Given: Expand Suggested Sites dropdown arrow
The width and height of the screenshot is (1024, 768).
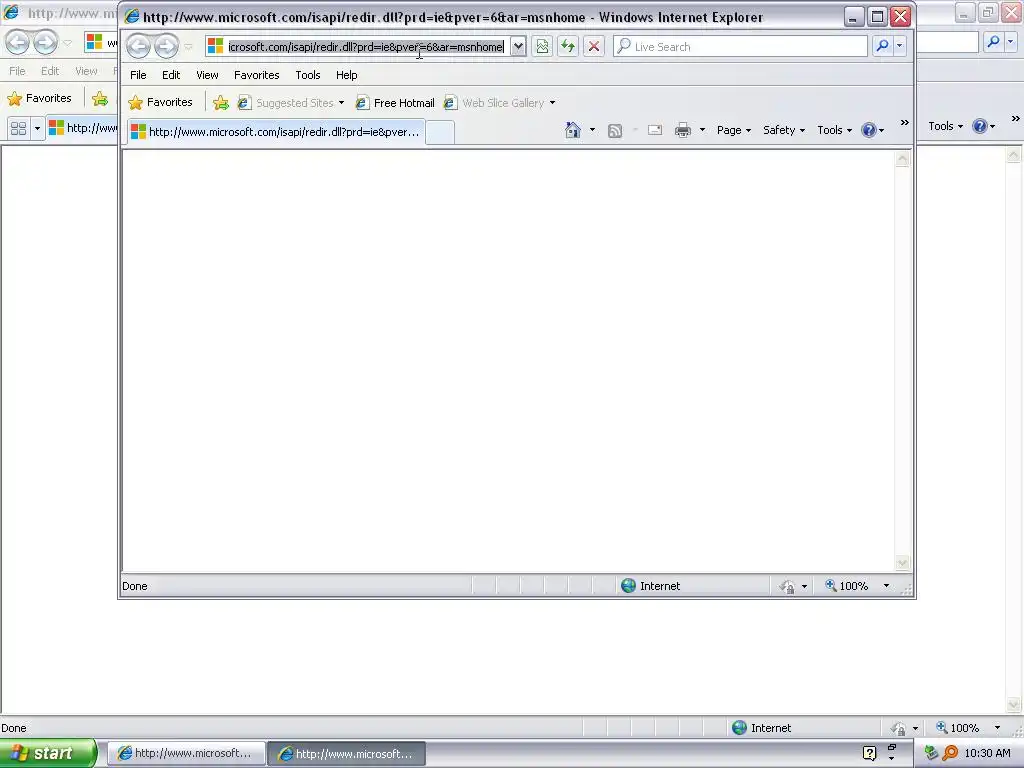Looking at the screenshot, I should point(342,103).
